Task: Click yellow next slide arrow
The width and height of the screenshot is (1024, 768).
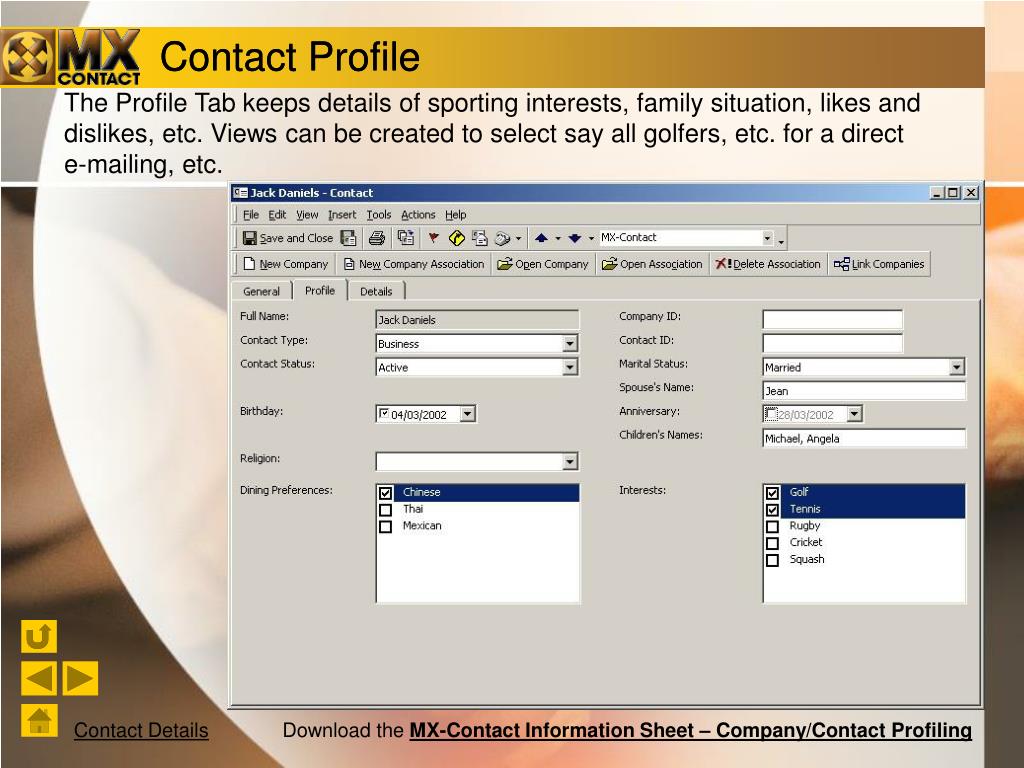Action: (x=80, y=678)
